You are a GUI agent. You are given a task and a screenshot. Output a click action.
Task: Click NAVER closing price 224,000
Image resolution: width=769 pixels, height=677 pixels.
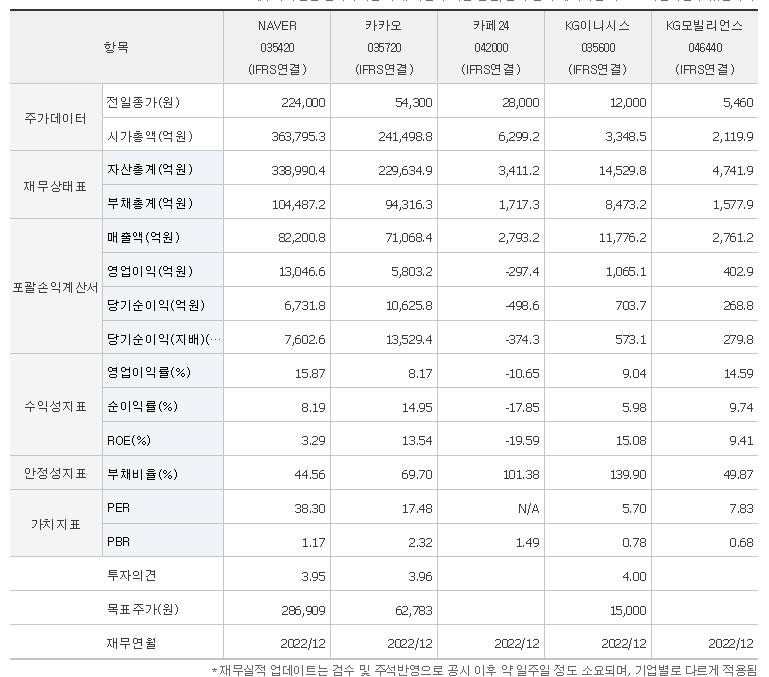point(303,102)
